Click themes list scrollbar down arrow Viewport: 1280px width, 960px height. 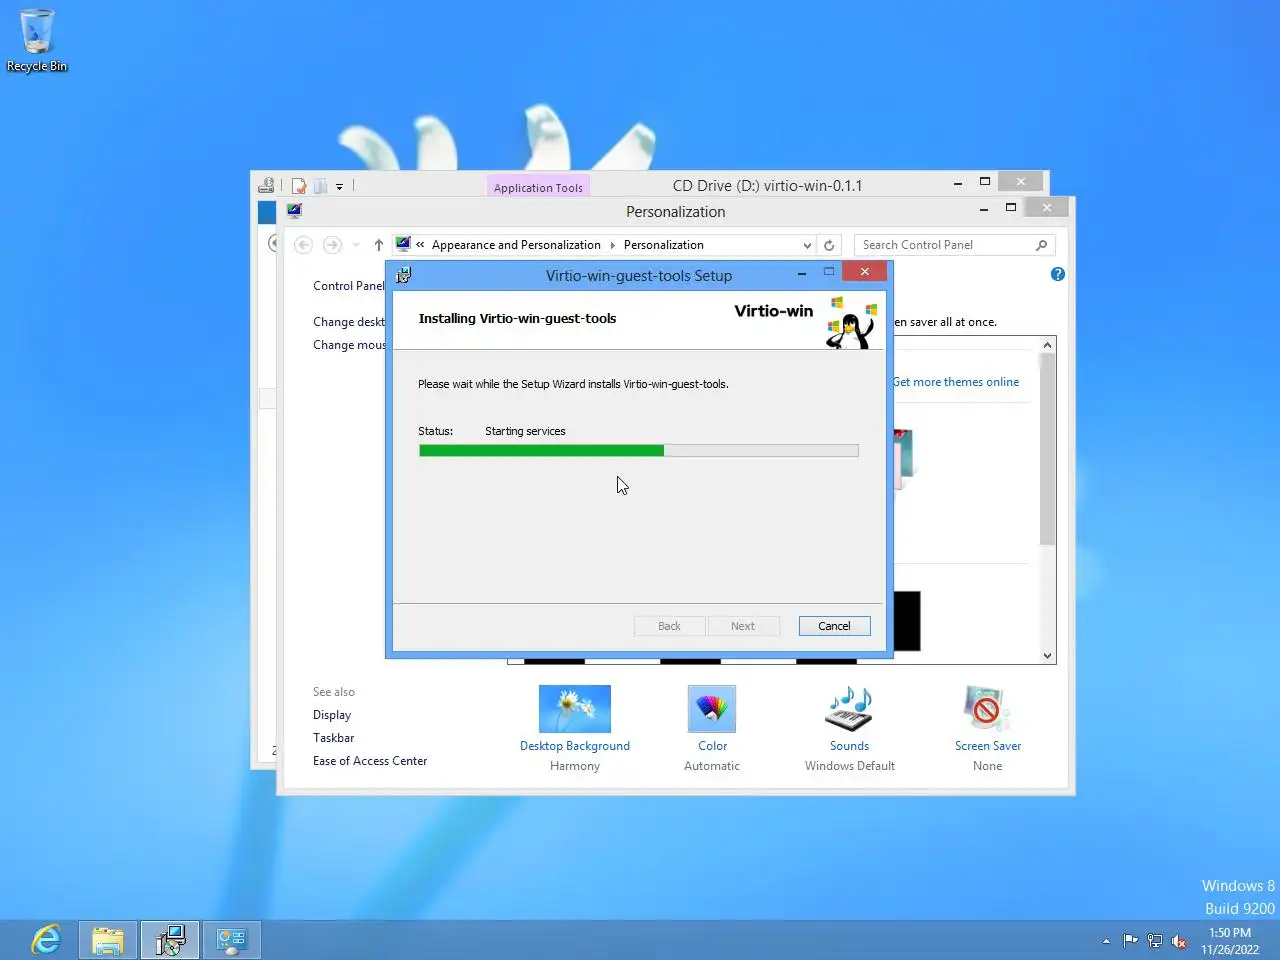pyautogui.click(x=1047, y=656)
